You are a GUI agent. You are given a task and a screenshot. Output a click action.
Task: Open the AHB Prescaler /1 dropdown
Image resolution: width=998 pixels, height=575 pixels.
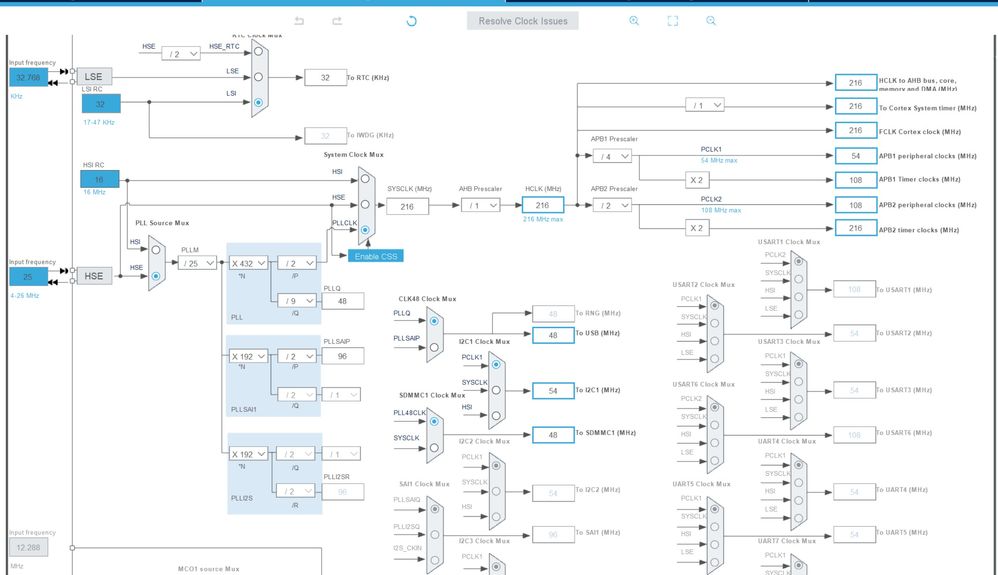pyautogui.click(x=481, y=205)
